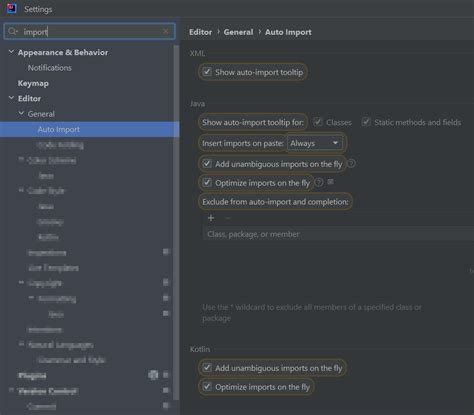This screenshot has width=474, height=415.
Task: Click the IntelliJ app icon in the title bar
Action: [12, 8]
